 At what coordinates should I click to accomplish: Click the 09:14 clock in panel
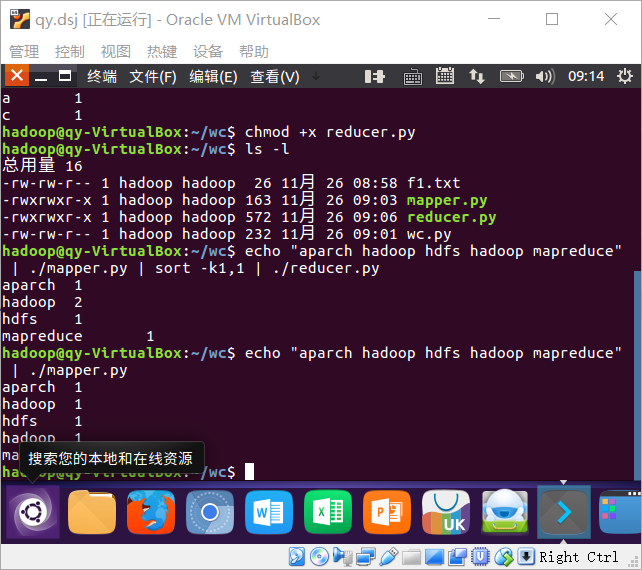(x=586, y=76)
